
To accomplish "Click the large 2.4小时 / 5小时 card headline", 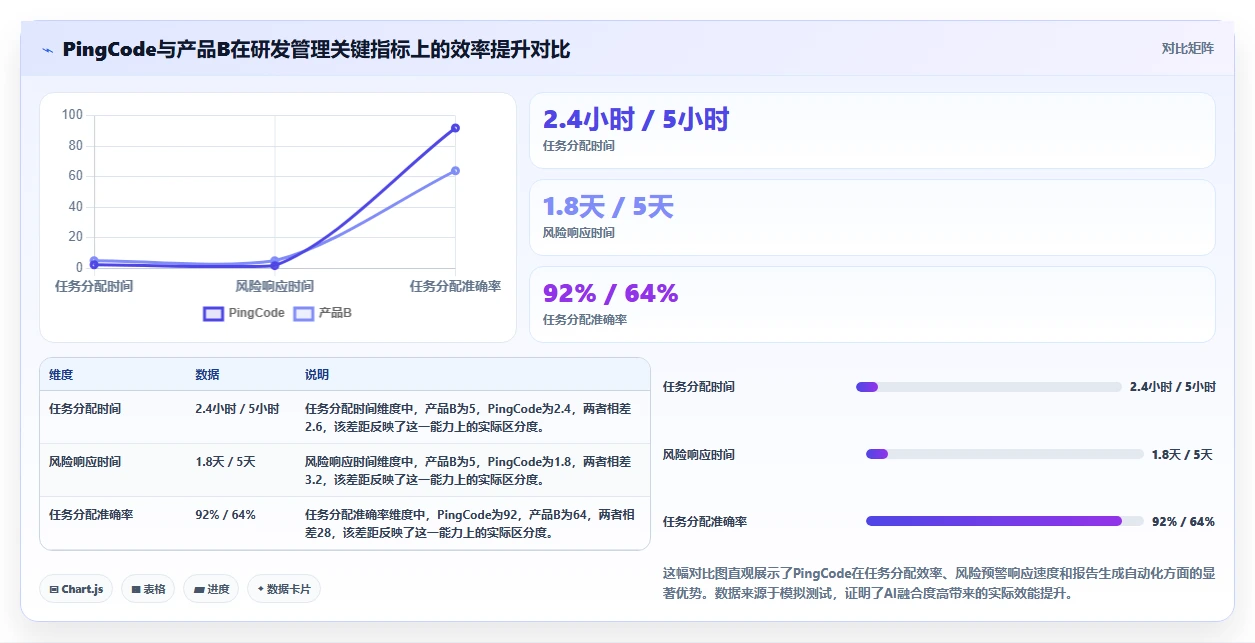I will click(636, 120).
